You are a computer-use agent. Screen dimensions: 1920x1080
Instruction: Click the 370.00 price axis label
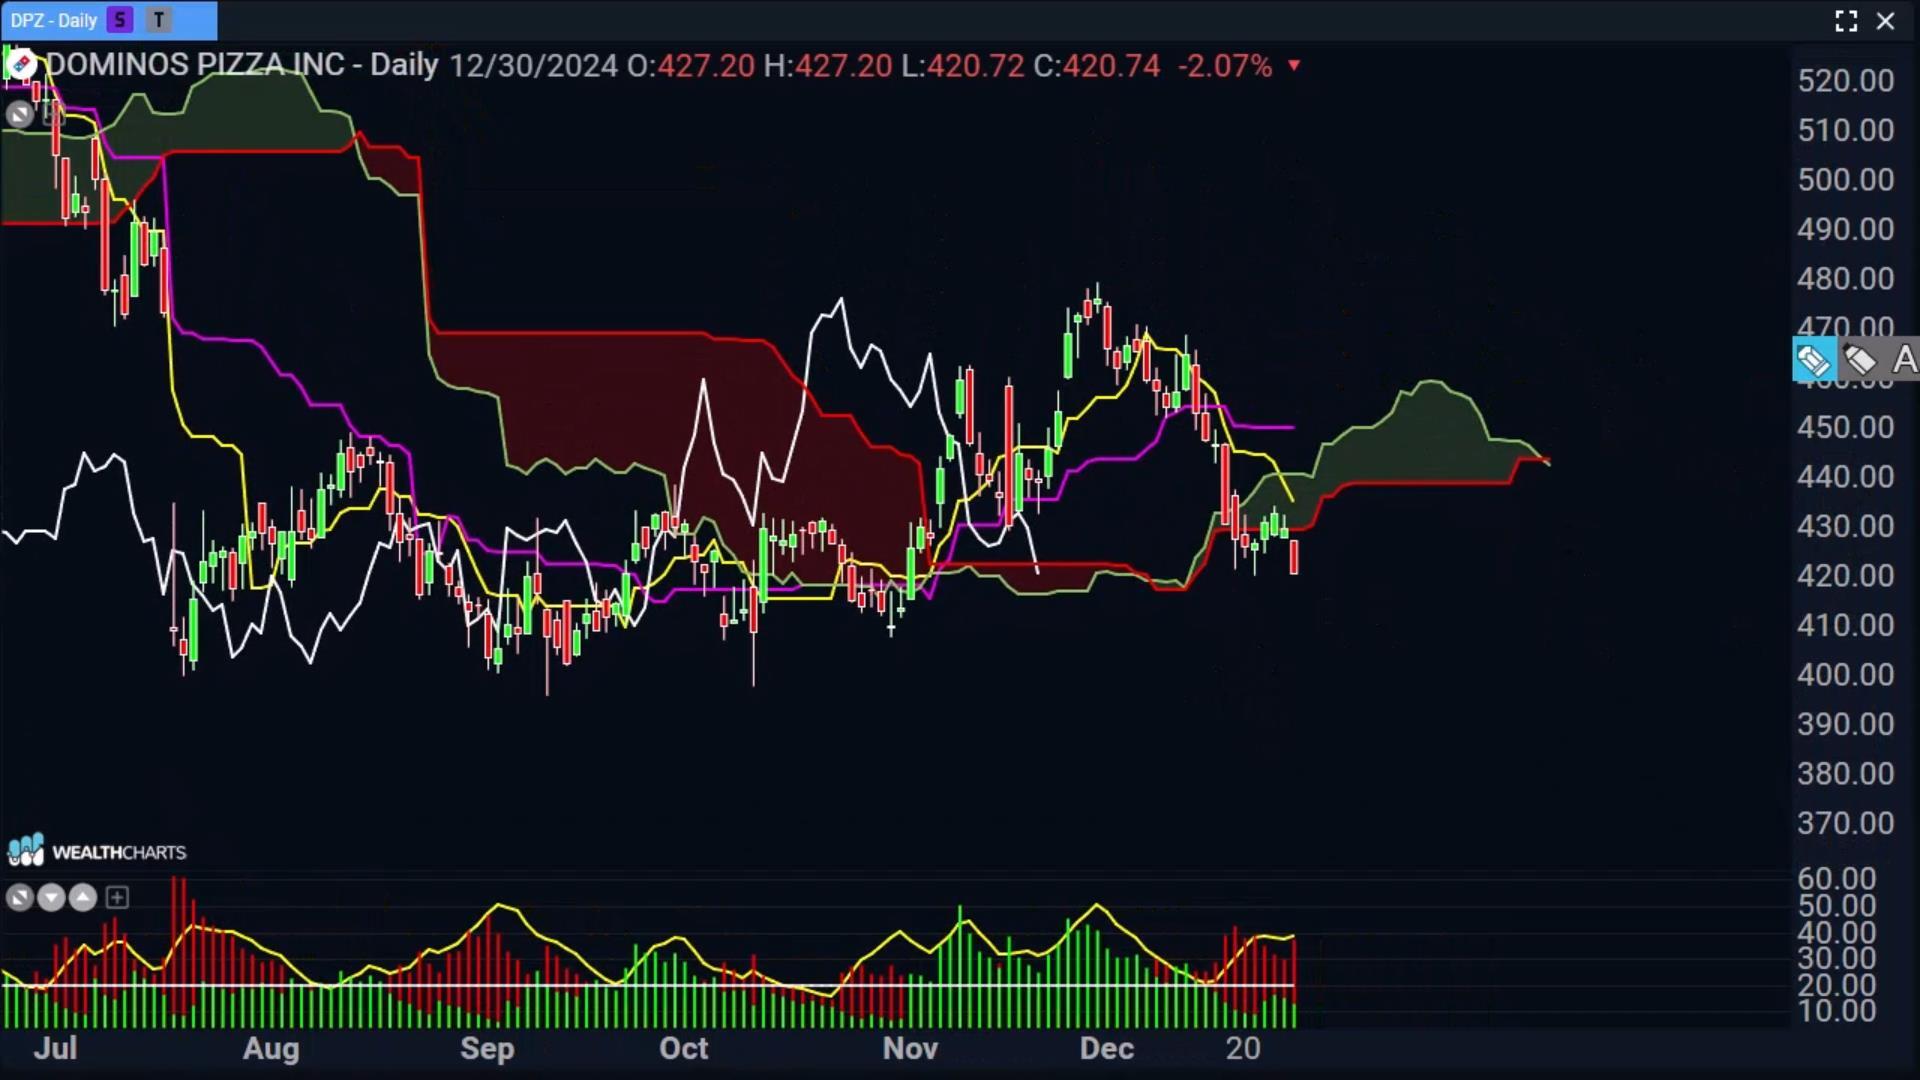click(1845, 823)
